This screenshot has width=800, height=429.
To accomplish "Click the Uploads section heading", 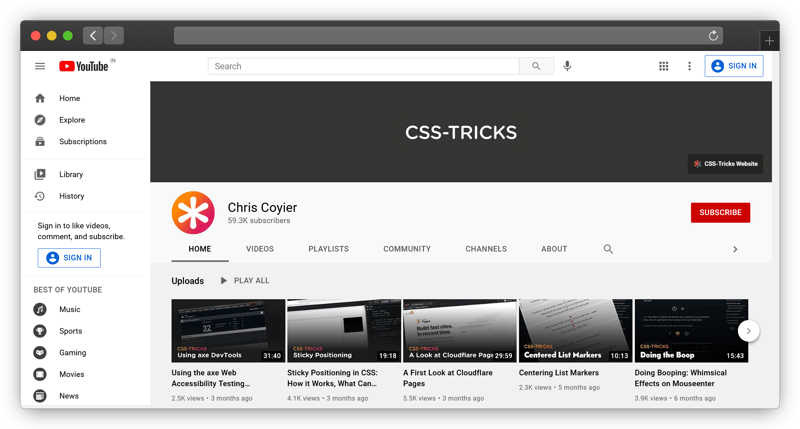I will (x=188, y=281).
